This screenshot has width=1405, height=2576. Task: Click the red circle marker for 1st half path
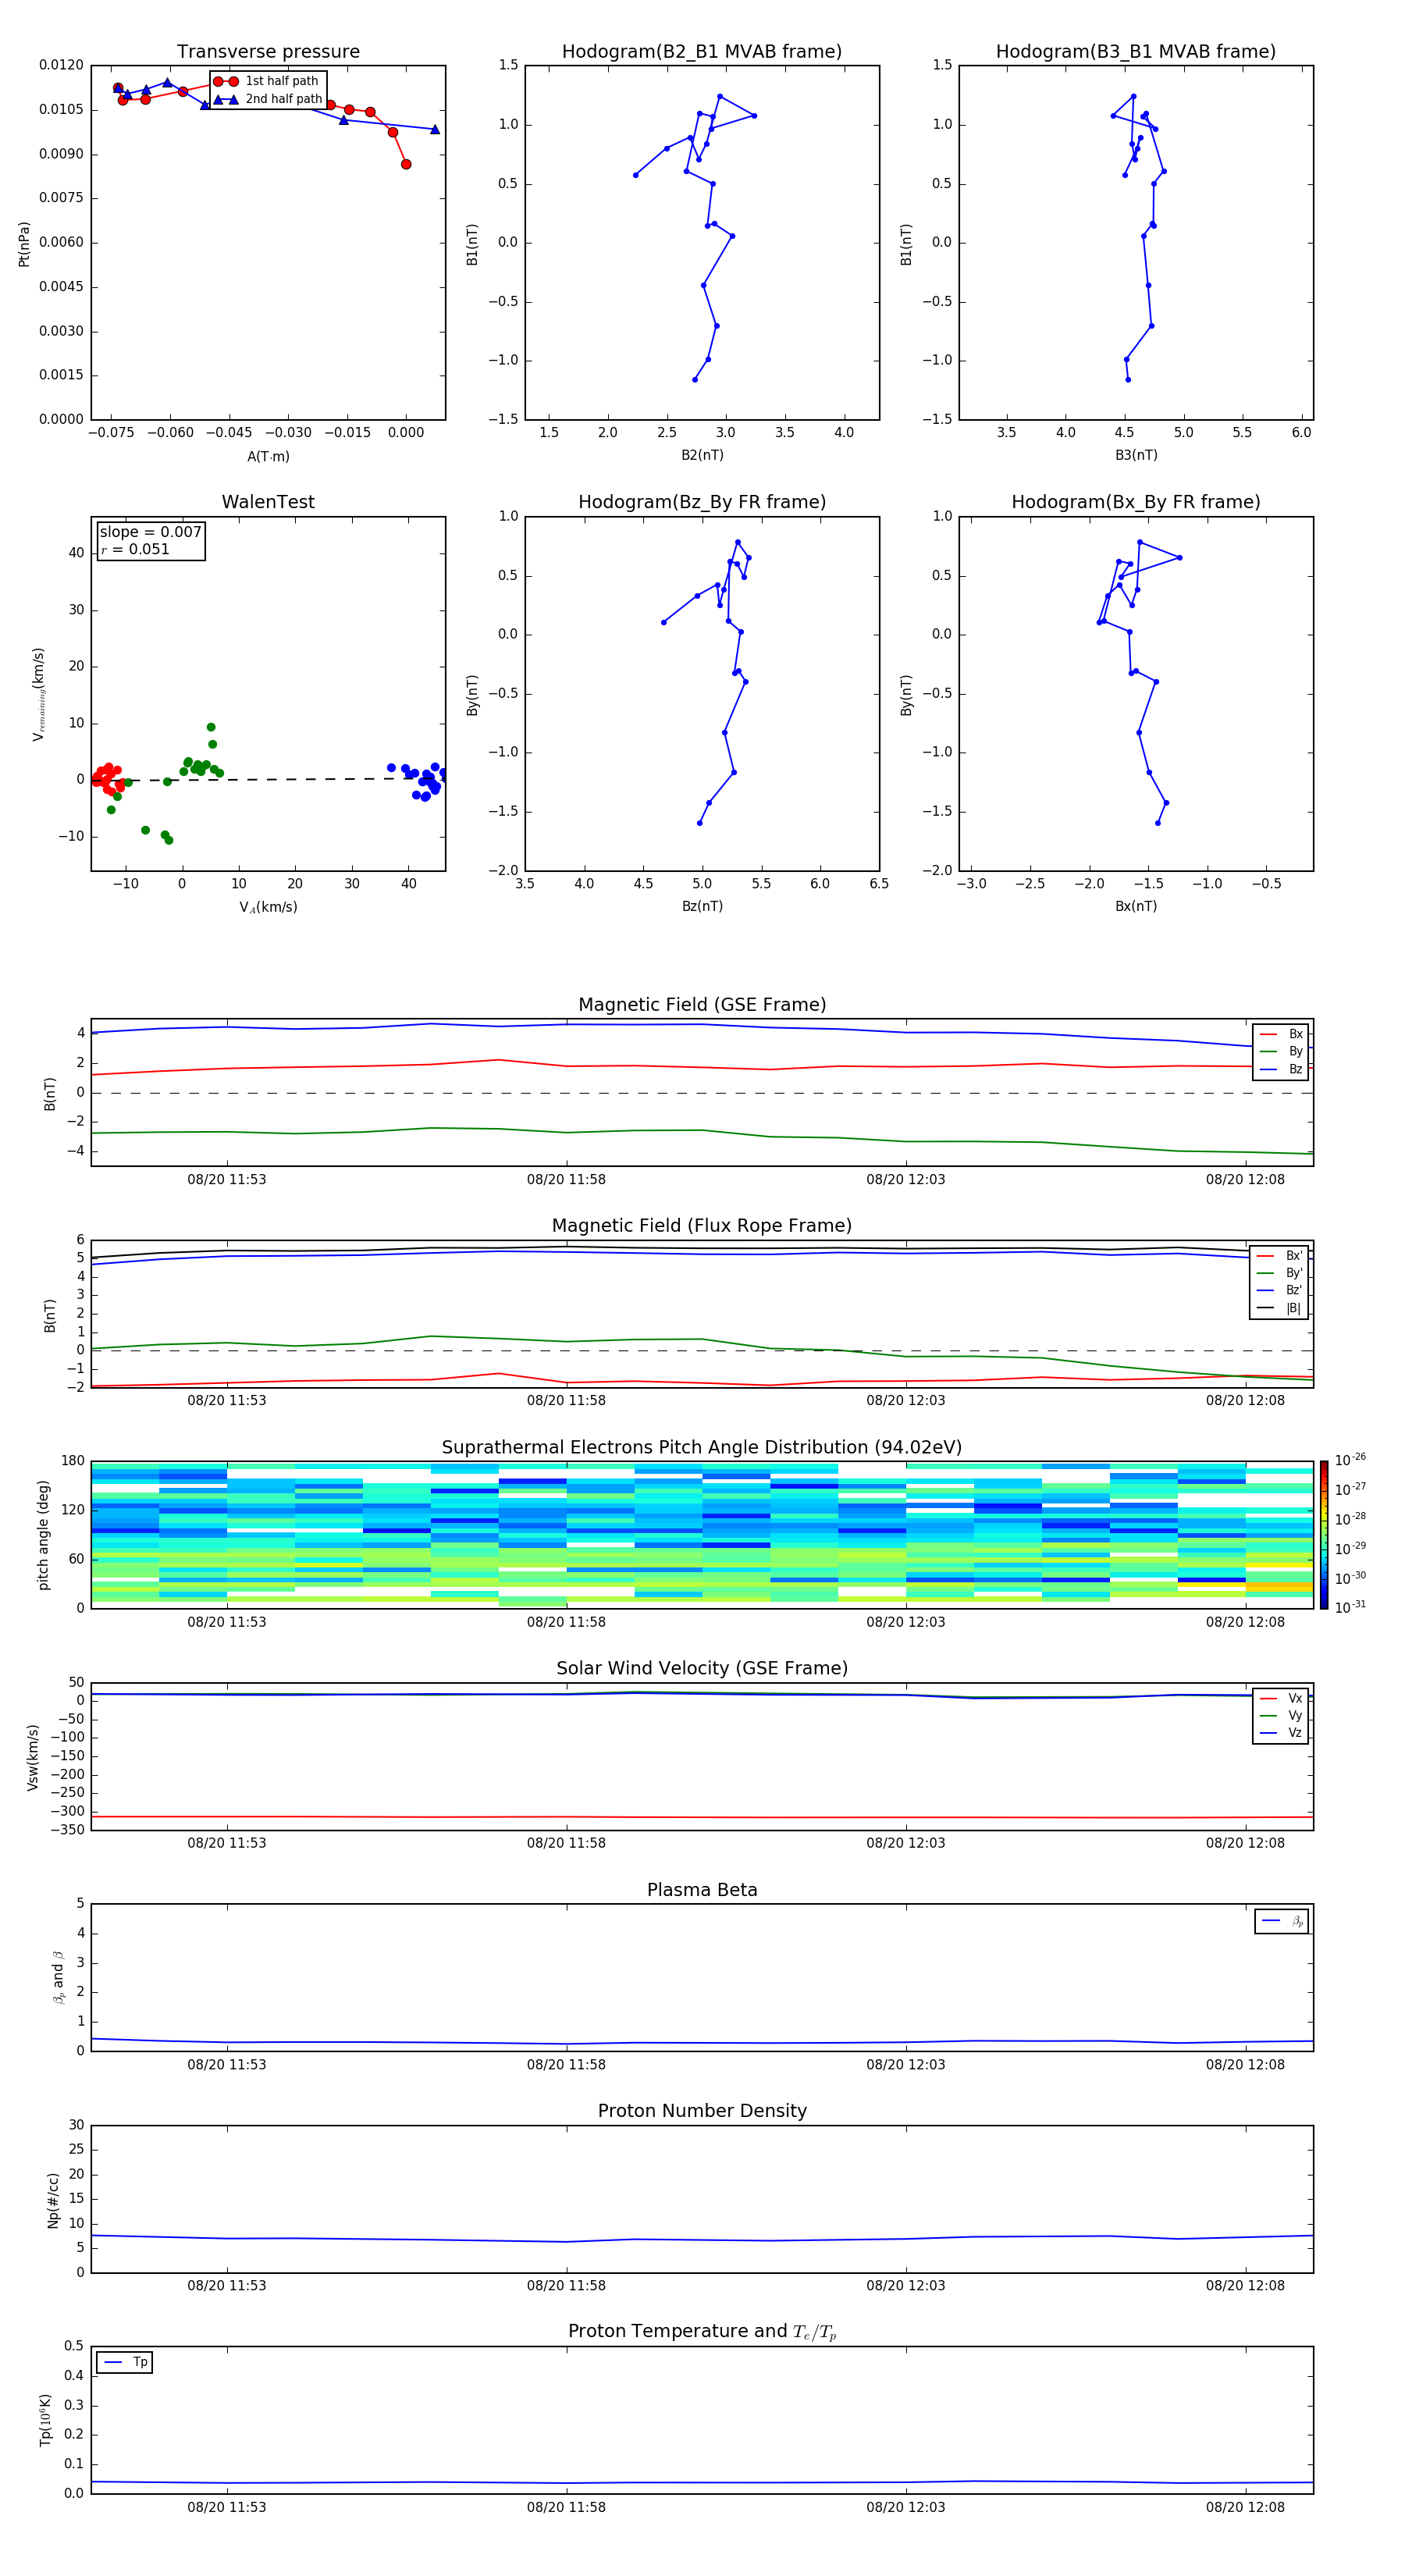(225, 81)
